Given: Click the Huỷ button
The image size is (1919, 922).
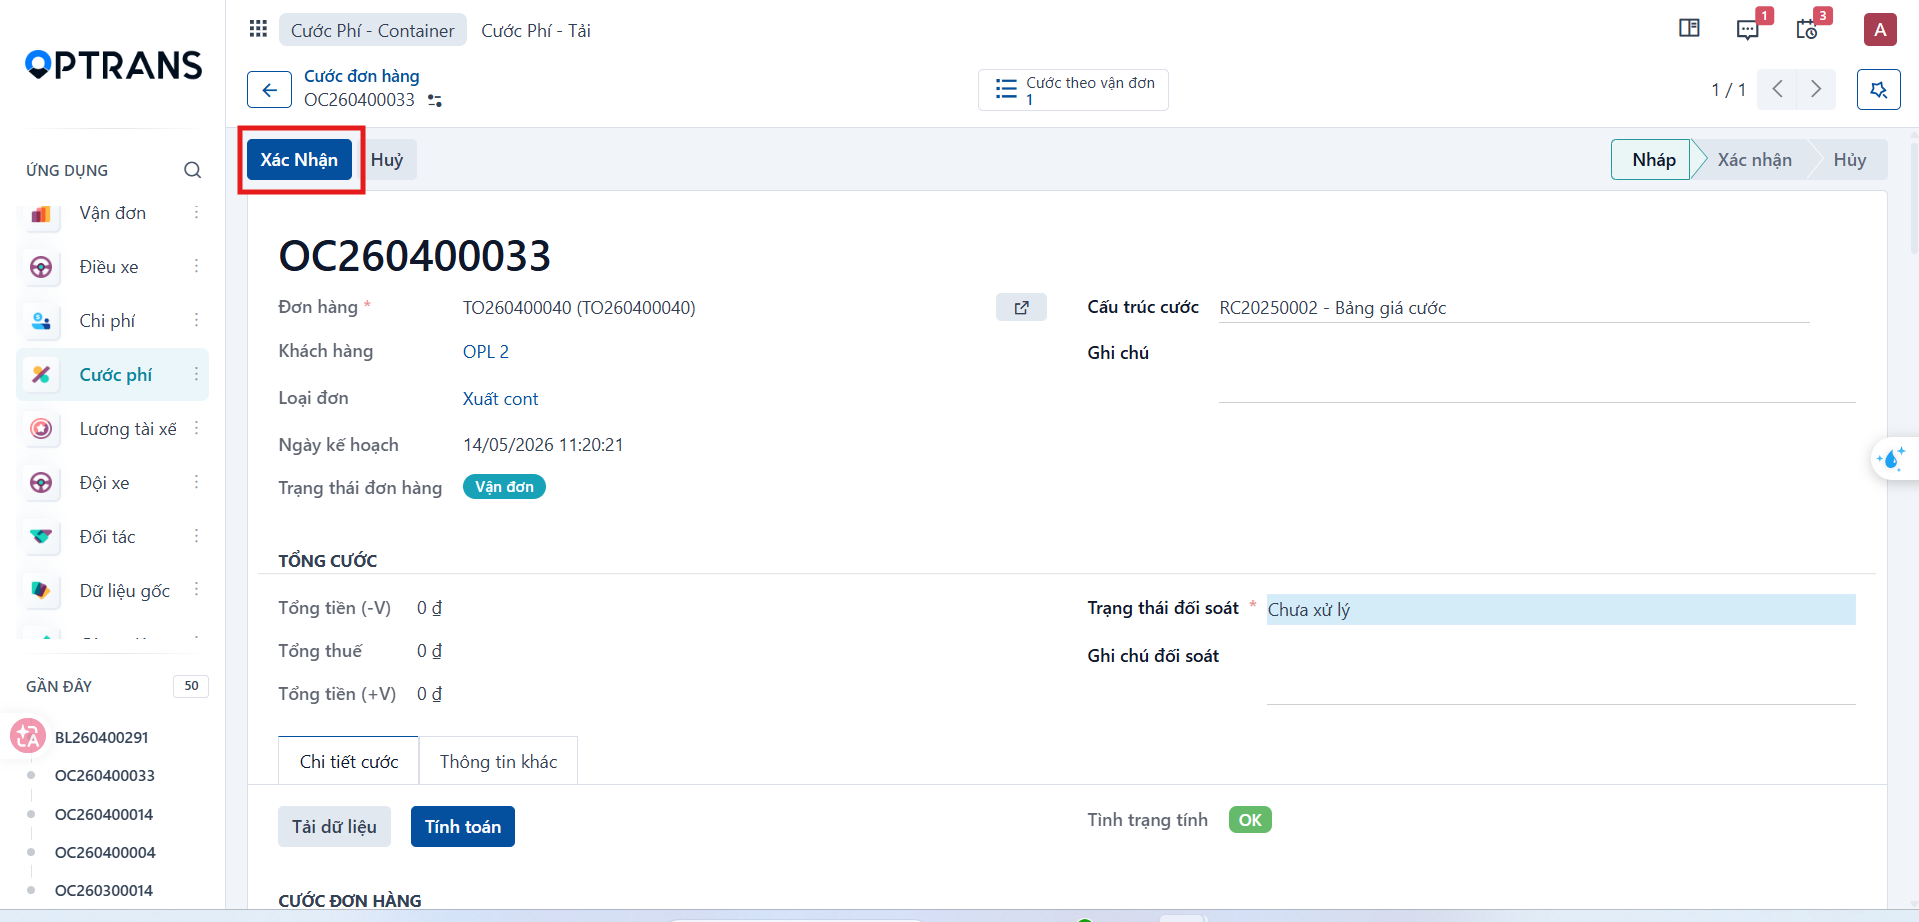Looking at the screenshot, I should coord(387,160).
